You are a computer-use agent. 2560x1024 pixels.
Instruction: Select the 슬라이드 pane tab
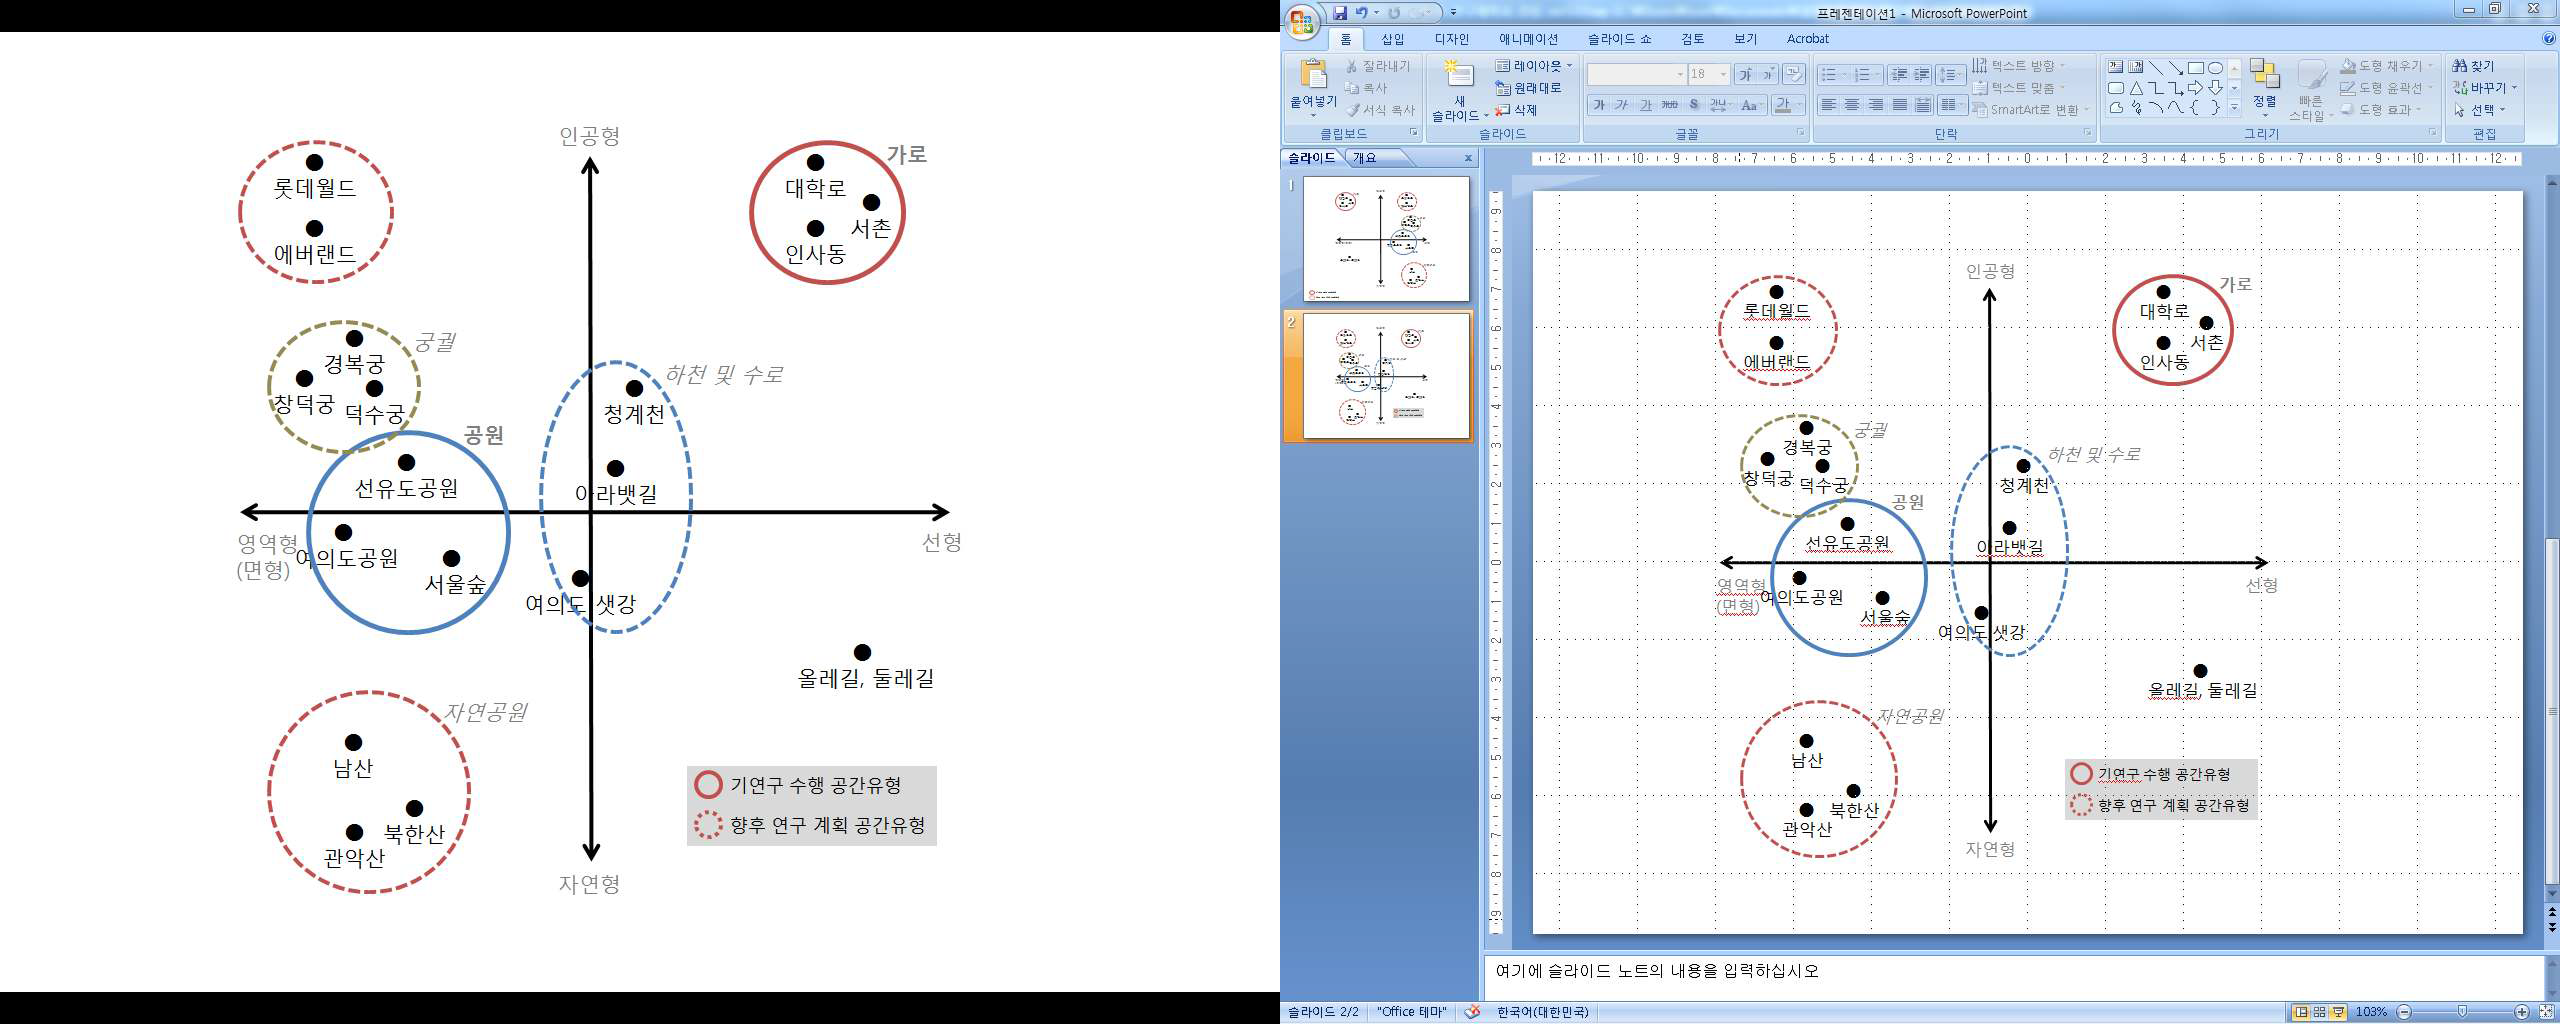coord(1311,158)
